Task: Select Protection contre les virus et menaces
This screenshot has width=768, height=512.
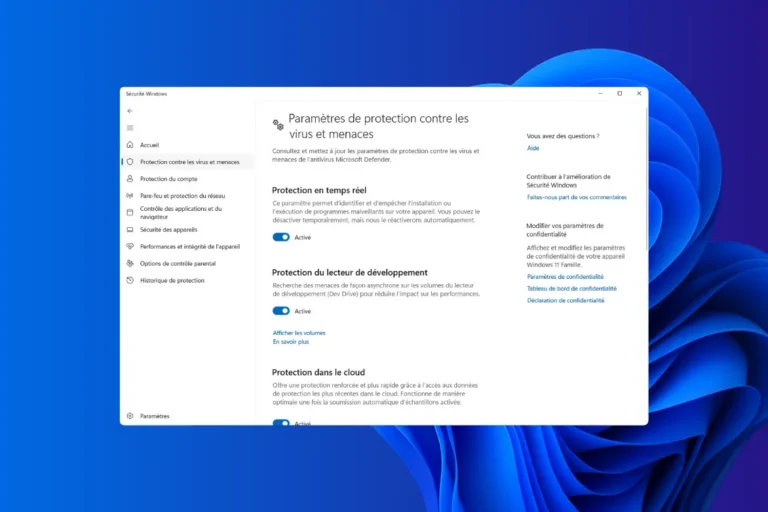Action: [190, 162]
